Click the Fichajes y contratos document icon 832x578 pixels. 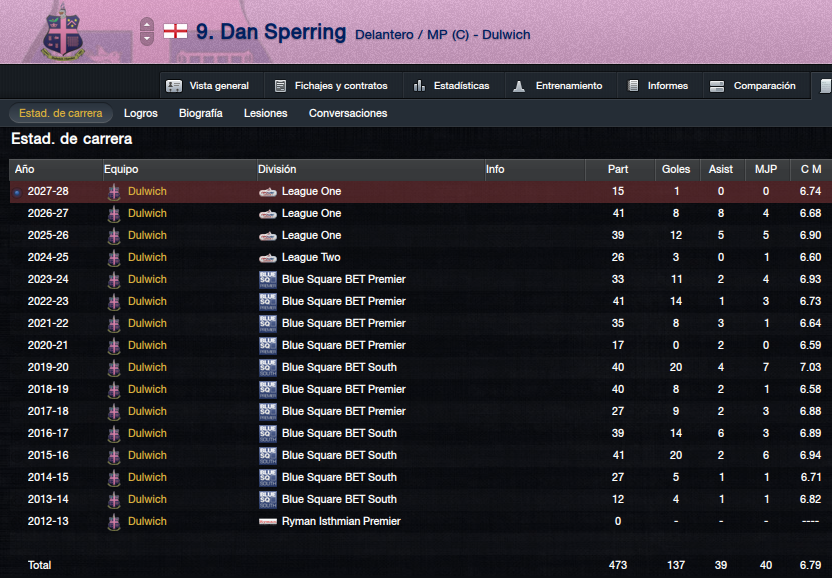click(280, 86)
